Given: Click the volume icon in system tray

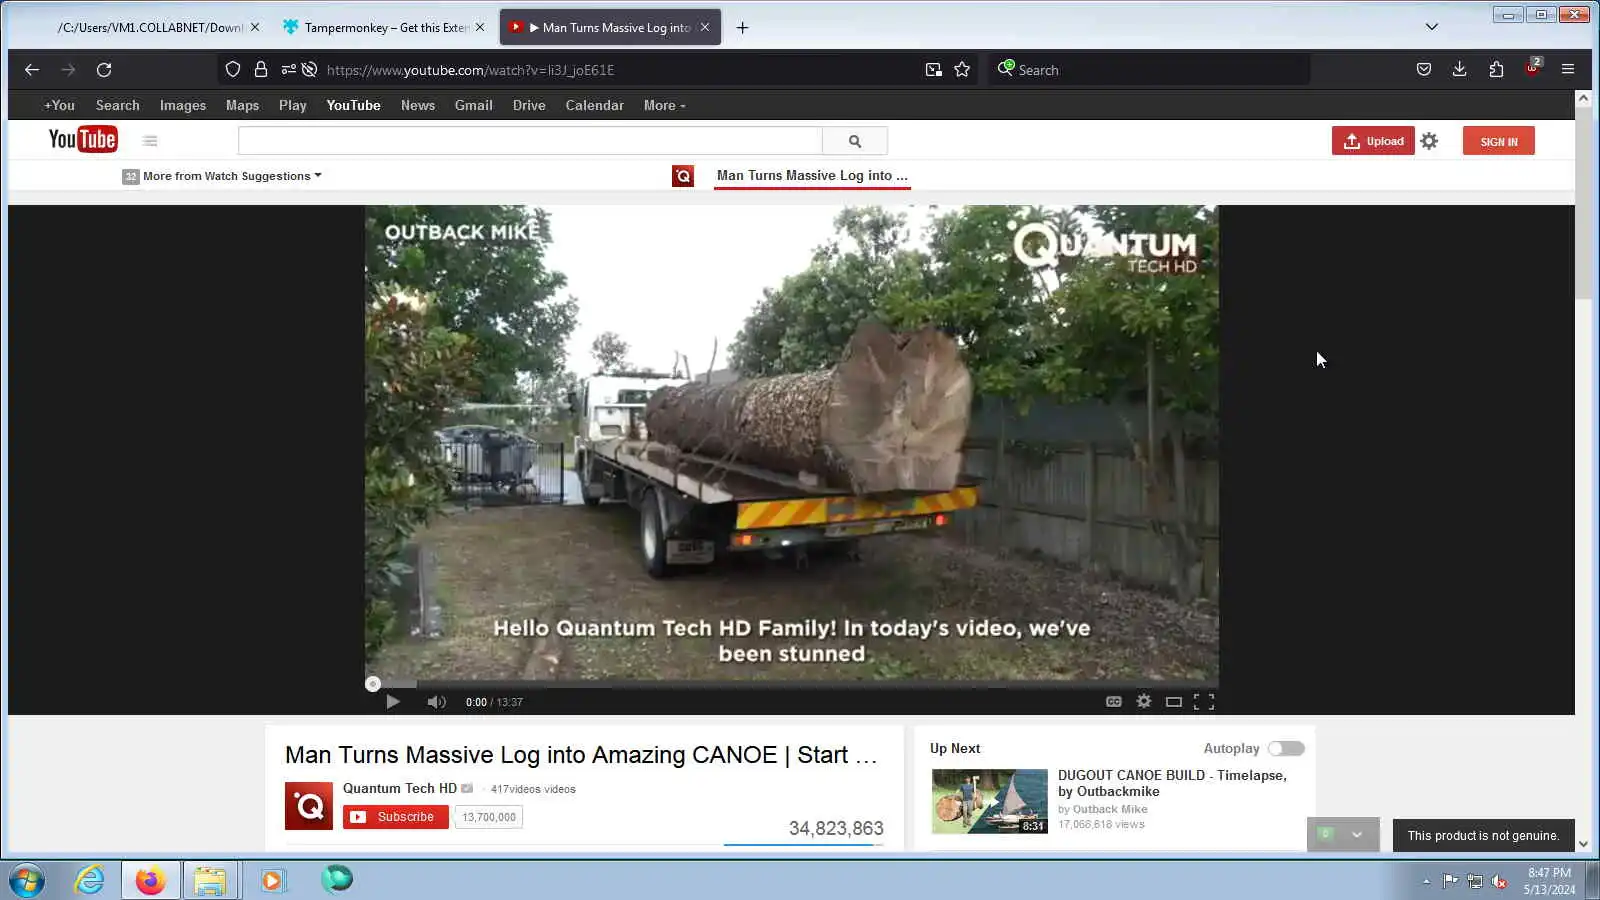Looking at the screenshot, I should click(1499, 881).
